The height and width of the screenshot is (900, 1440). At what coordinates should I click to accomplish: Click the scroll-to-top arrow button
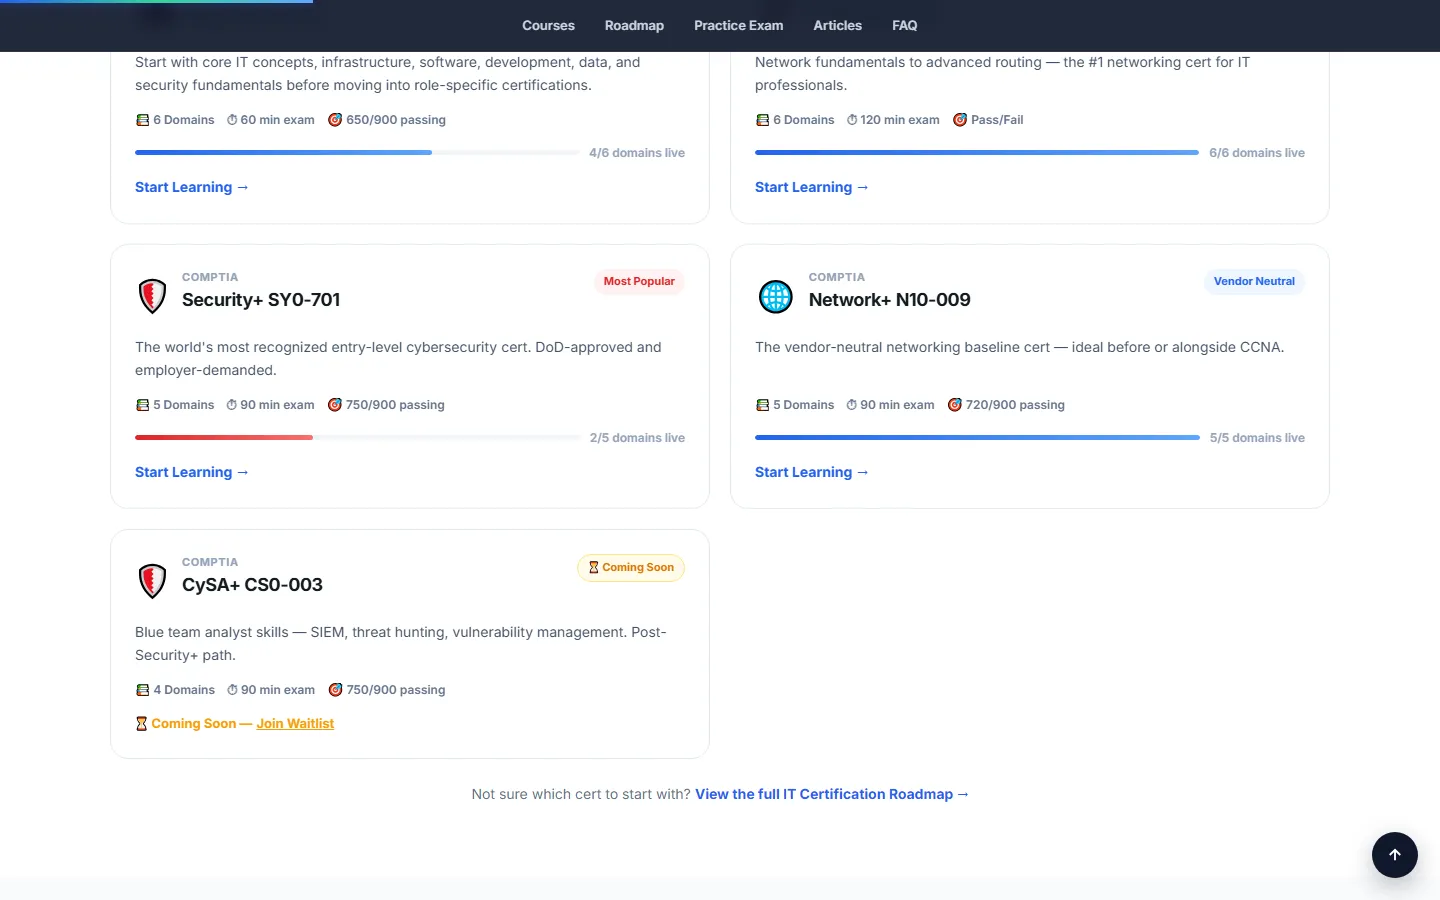[x=1394, y=855]
